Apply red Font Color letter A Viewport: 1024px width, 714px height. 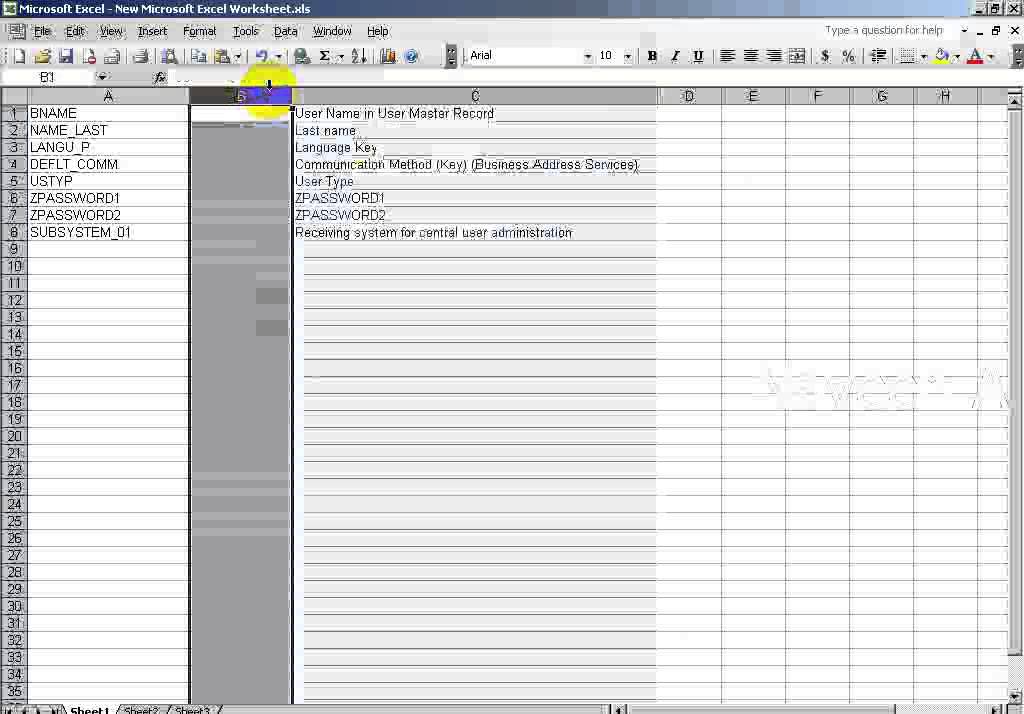pos(975,56)
